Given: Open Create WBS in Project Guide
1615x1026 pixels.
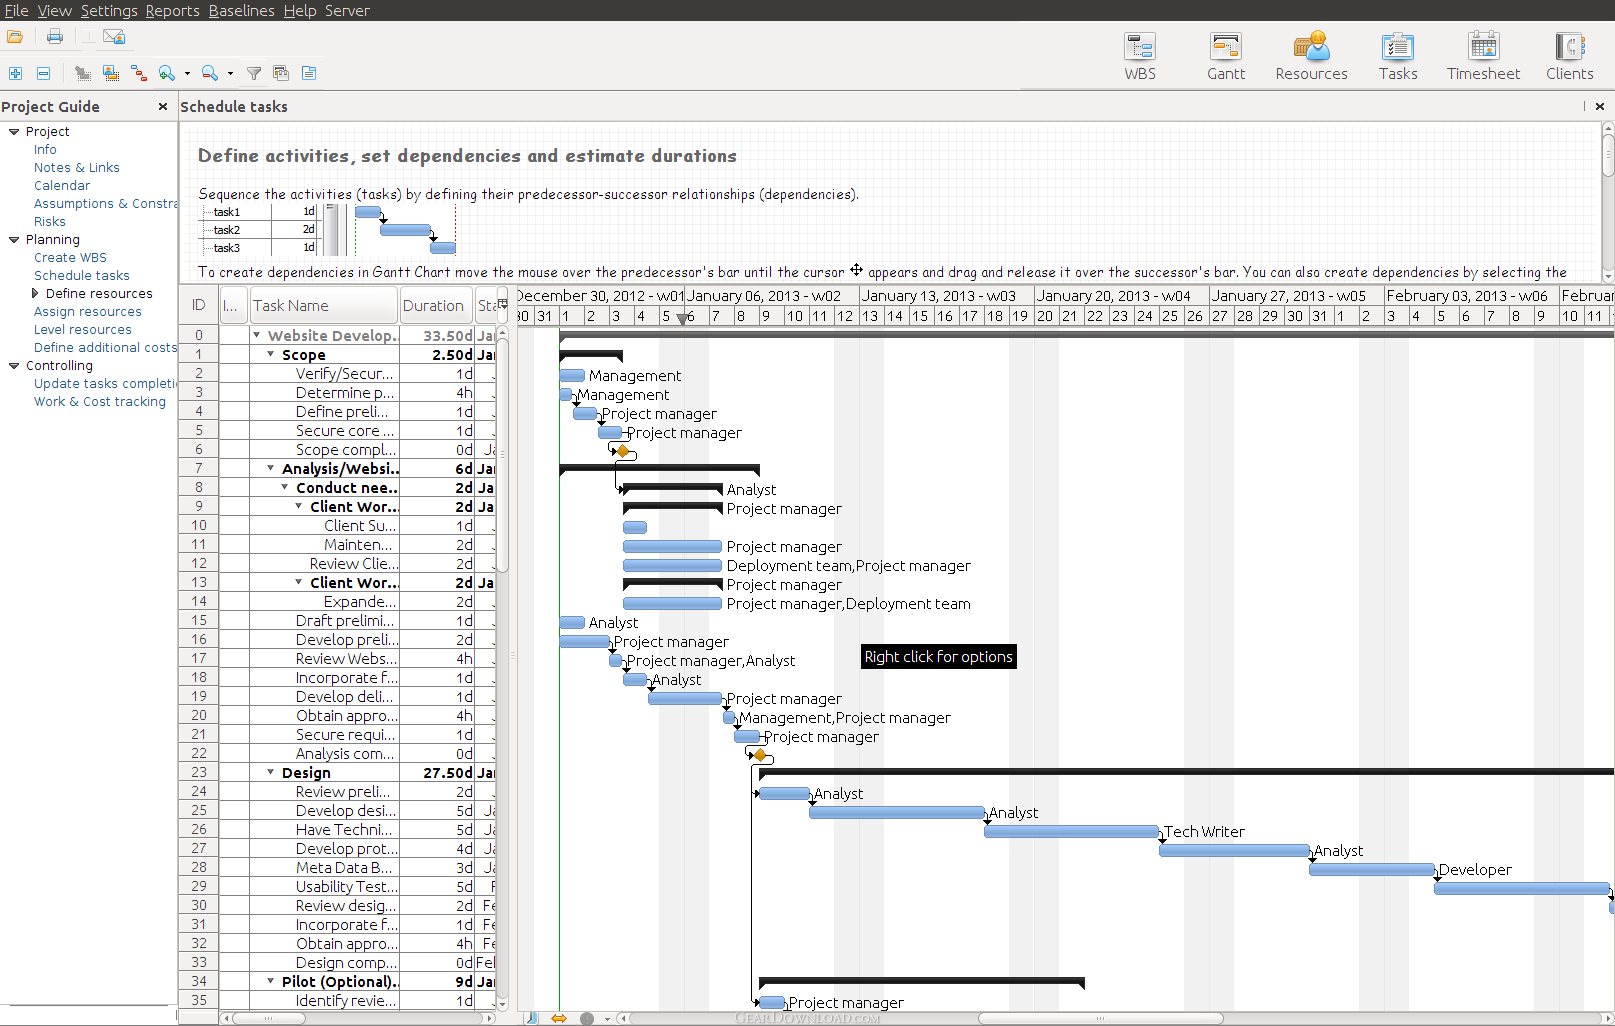Looking at the screenshot, I should tap(70, 257).
